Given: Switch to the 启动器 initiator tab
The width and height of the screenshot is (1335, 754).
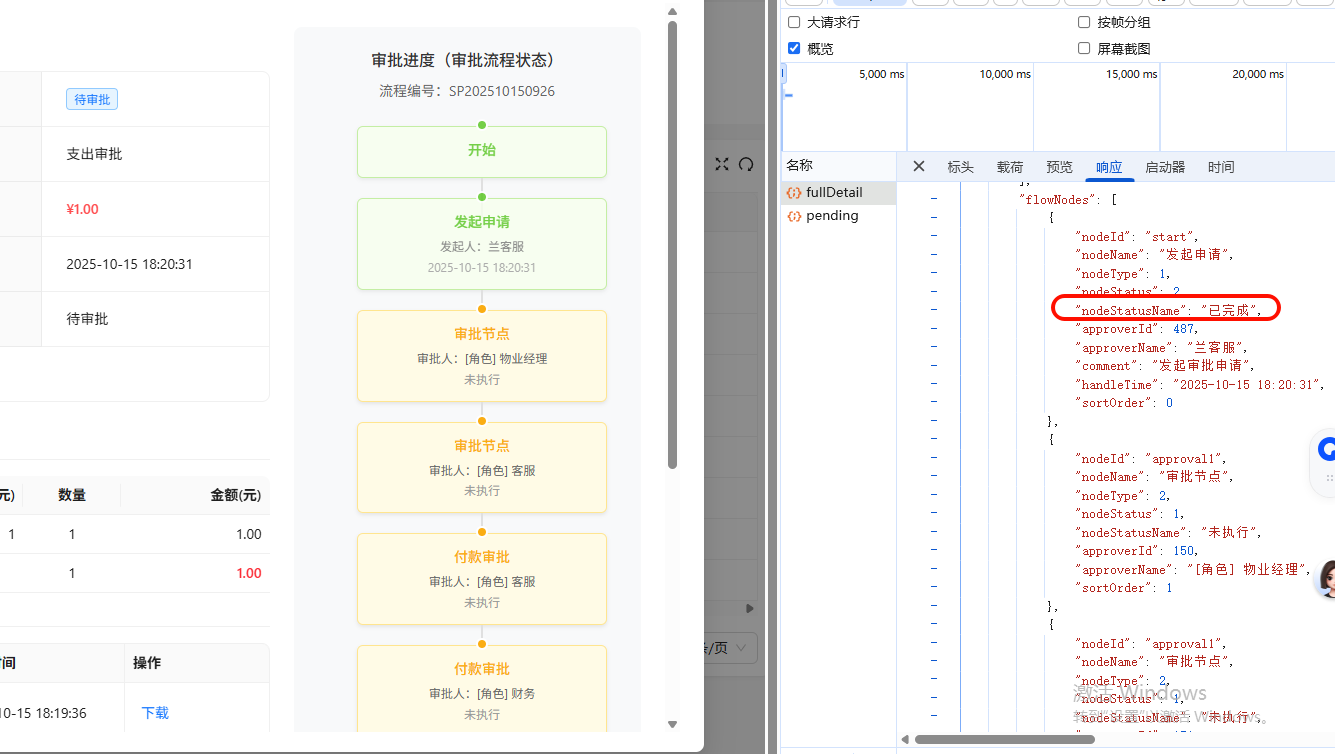Looking at the screenshot, I should (1167, 166).
